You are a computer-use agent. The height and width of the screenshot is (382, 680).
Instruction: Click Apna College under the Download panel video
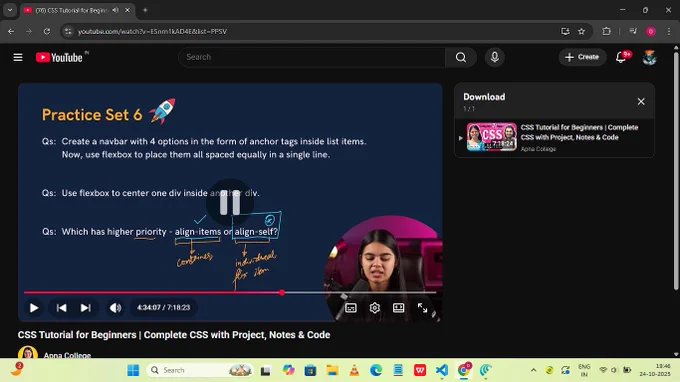click(x=538, y=149)
